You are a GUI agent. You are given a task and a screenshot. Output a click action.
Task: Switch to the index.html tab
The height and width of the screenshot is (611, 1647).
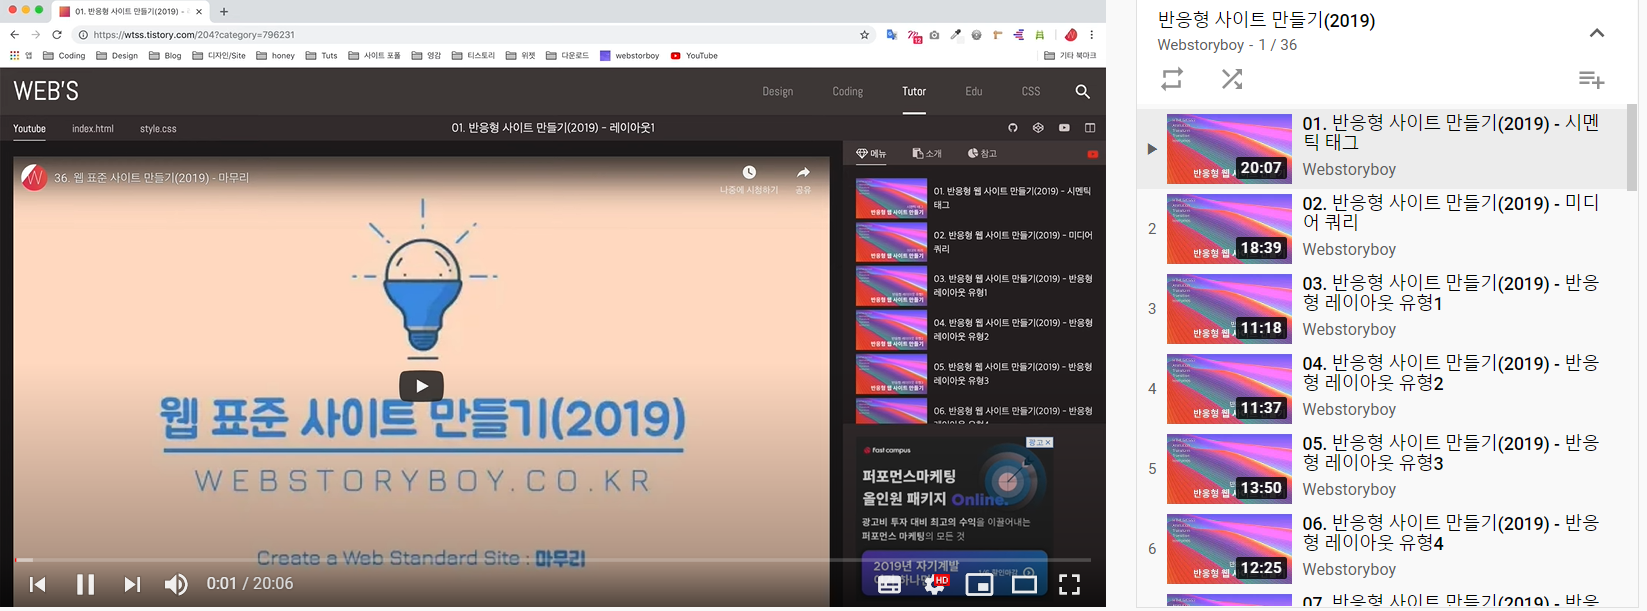[x=93, y=129]
